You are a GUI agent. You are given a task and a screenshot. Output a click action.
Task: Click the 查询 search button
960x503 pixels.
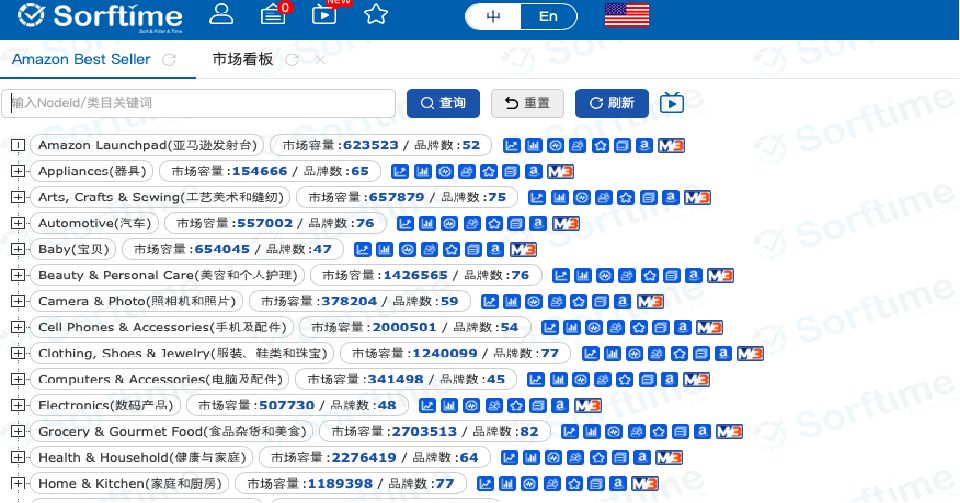click(443, 103)
